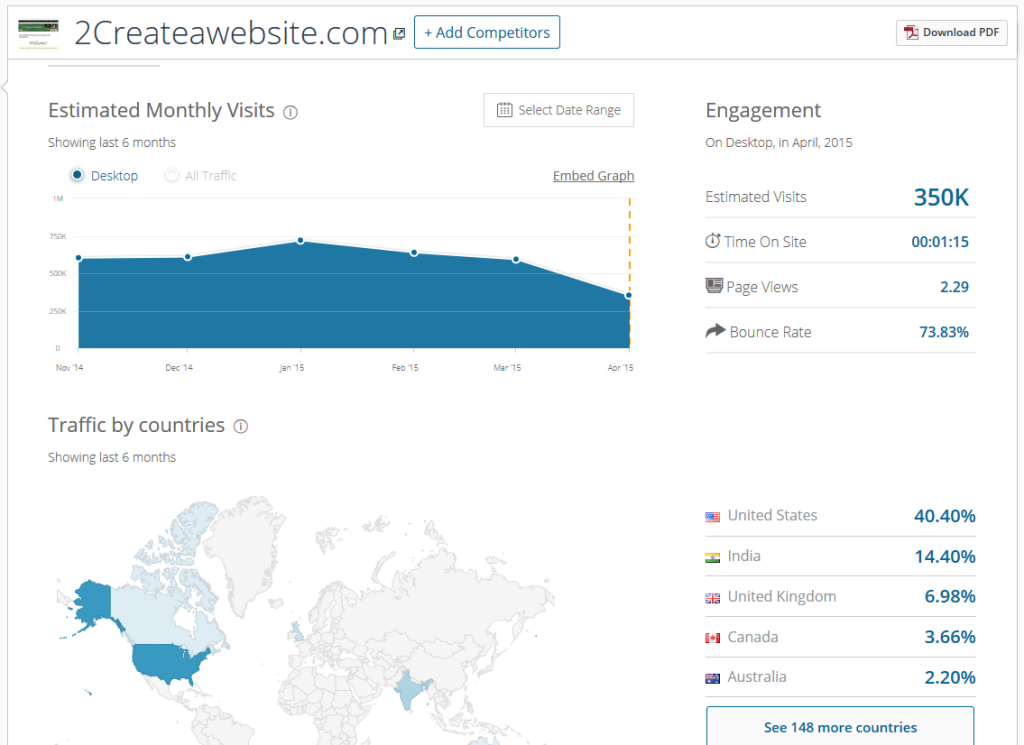Click the Canada country label
Screen dimensions: 1024x745
tap(752, 637)
